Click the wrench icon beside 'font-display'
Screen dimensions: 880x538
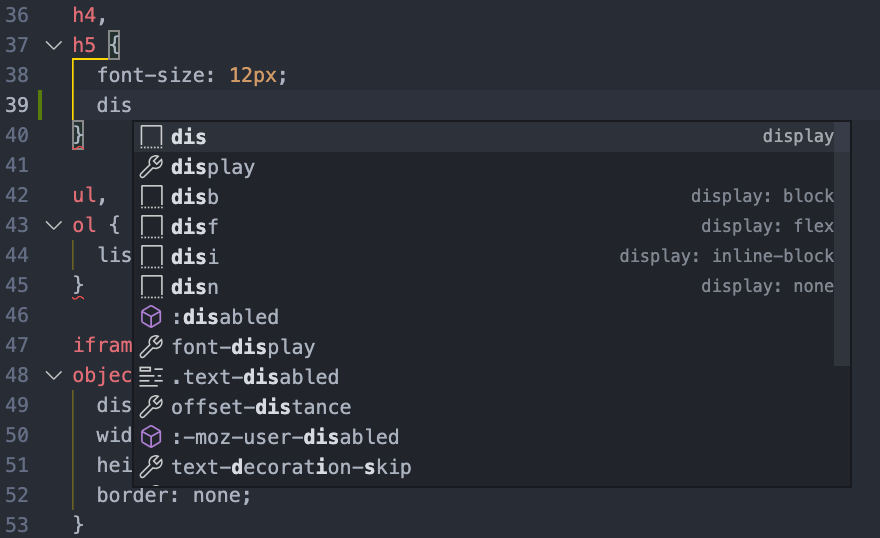(151, 347)
